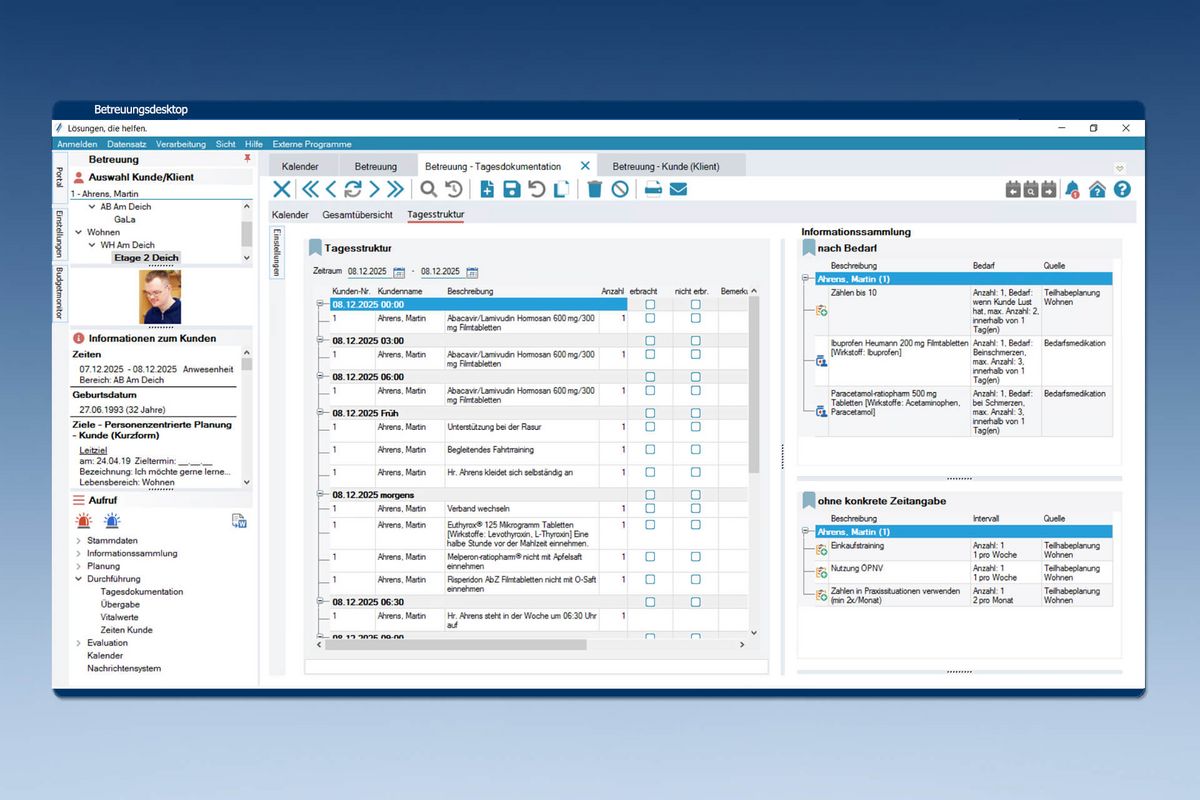Open the Zeitraum start date calendar picker
This screenshot has height=800, width=1200.
click(399, 272)
